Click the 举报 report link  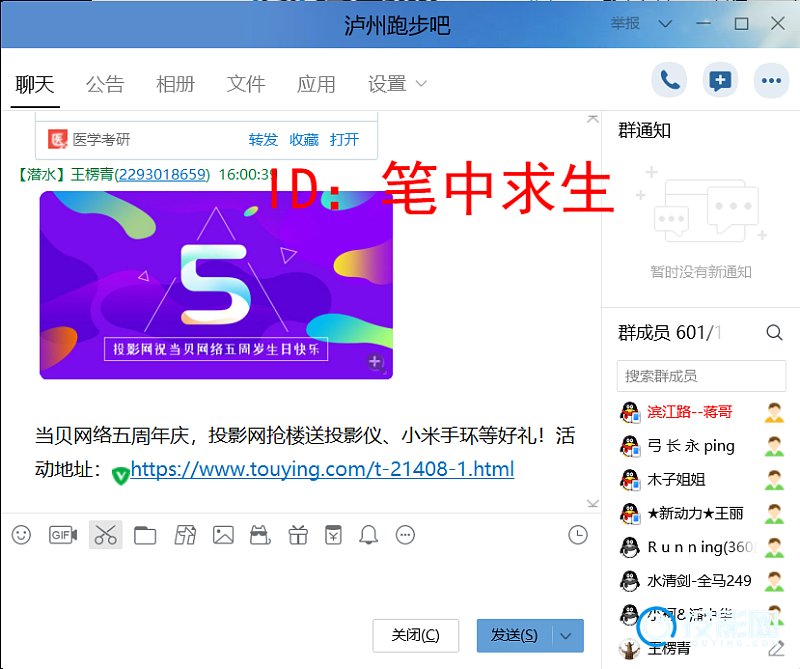626,23
